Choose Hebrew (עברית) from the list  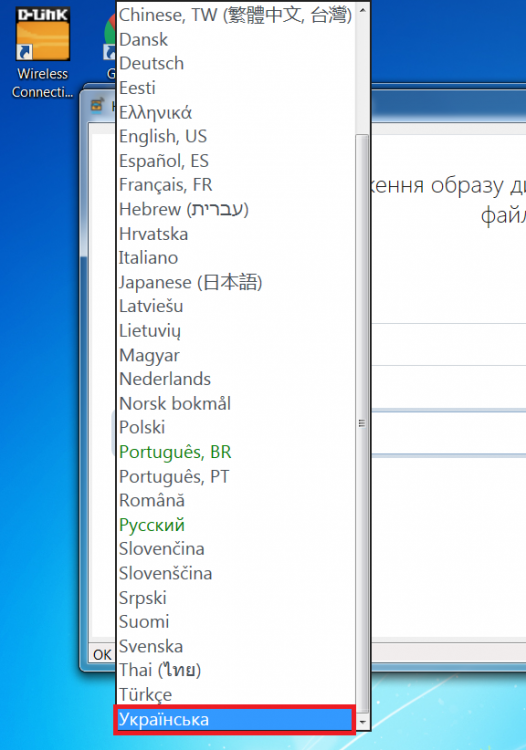(x=236, y=209)
